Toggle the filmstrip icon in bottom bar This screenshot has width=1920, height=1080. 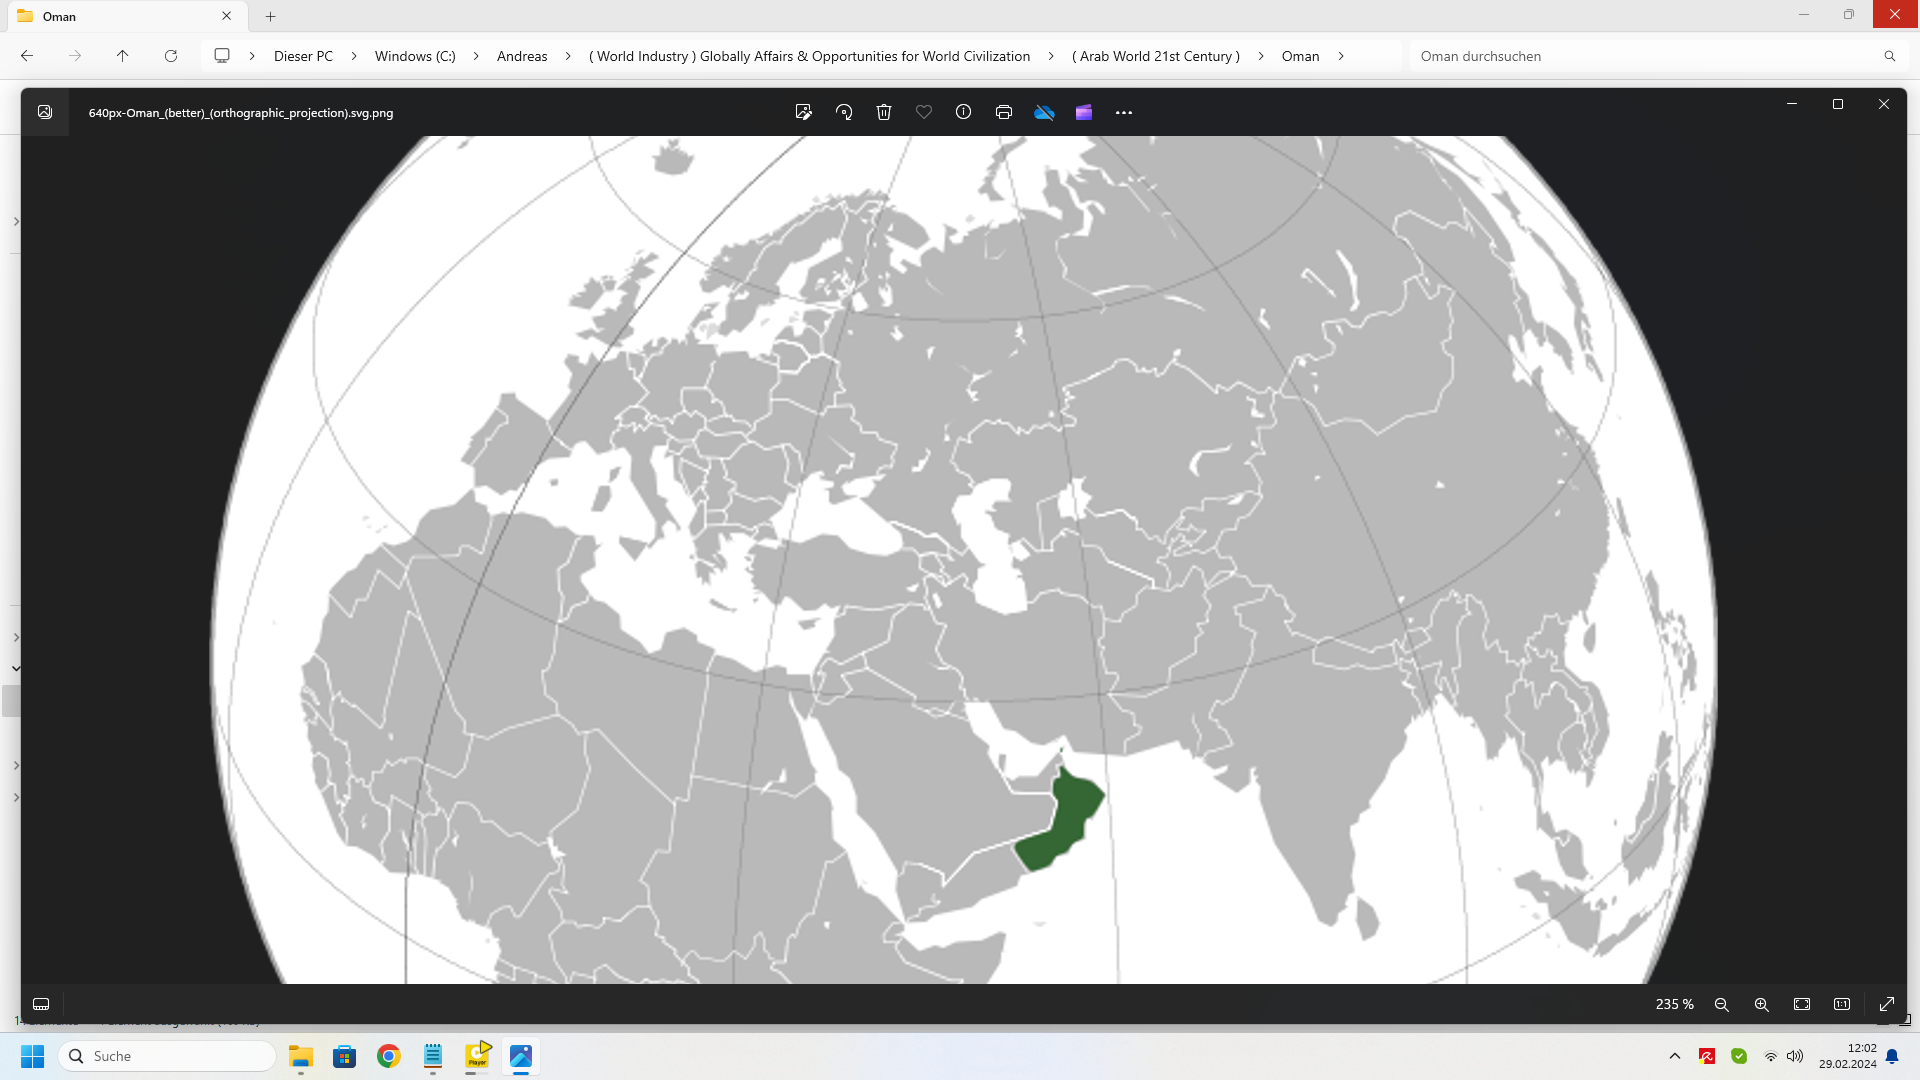pos(41,1004)
